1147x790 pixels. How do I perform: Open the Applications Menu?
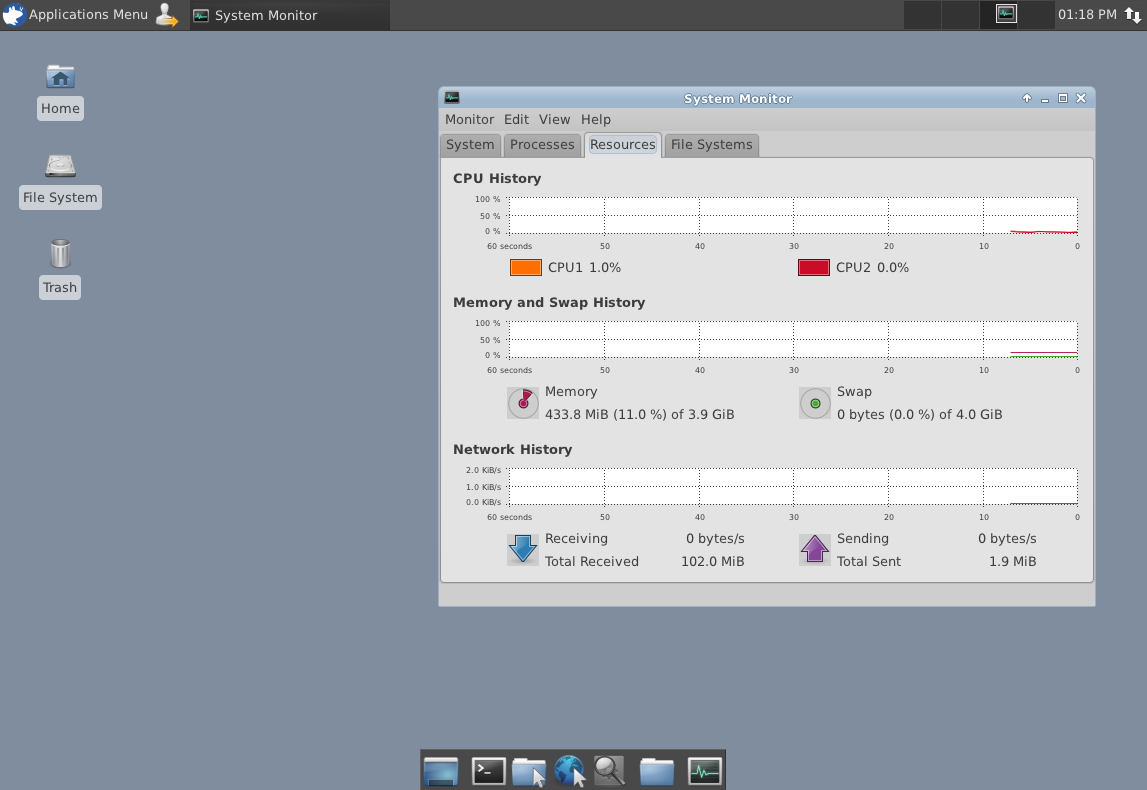75,15
